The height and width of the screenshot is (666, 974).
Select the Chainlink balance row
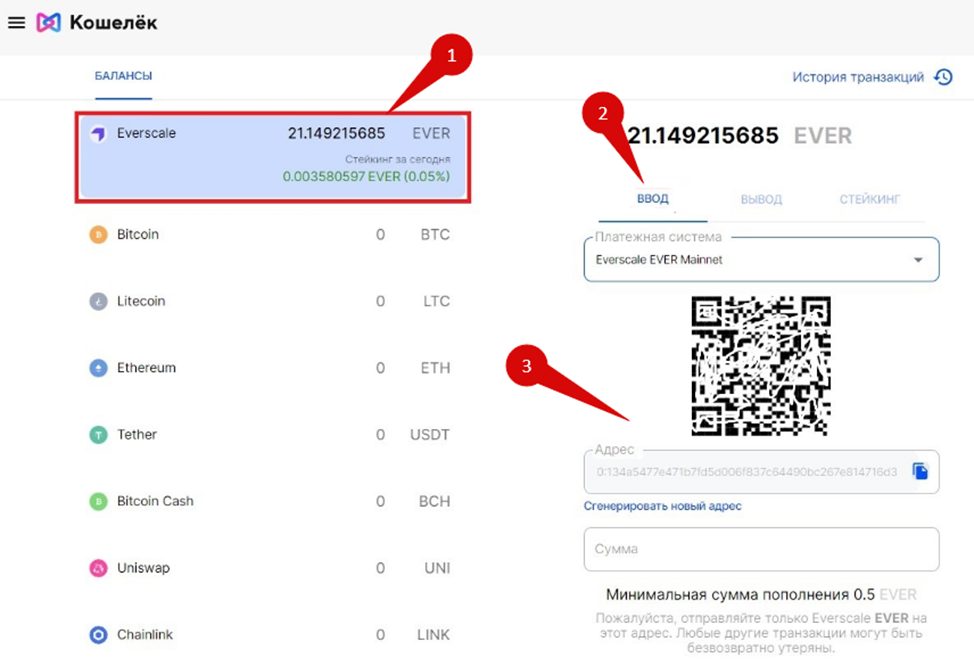coord(270,635)
